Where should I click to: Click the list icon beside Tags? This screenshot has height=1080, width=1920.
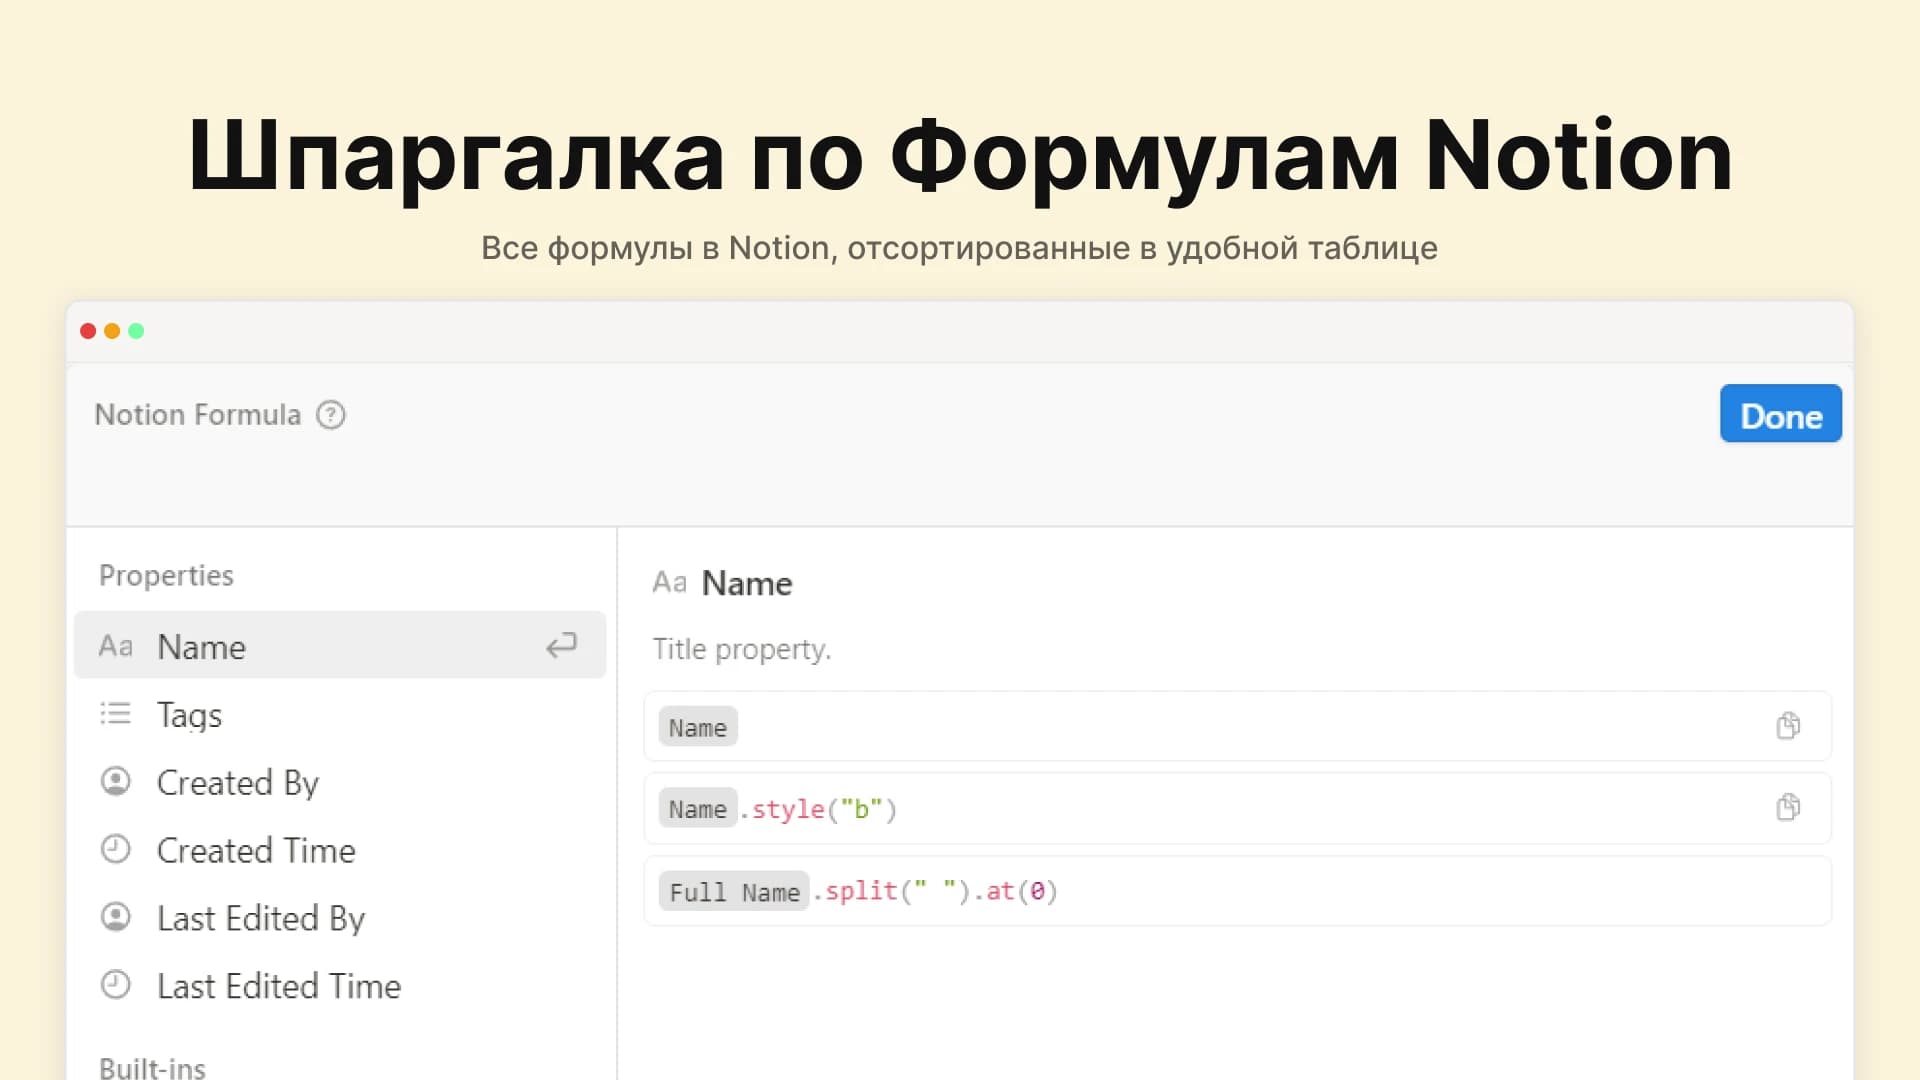click(x=115, y=713)
